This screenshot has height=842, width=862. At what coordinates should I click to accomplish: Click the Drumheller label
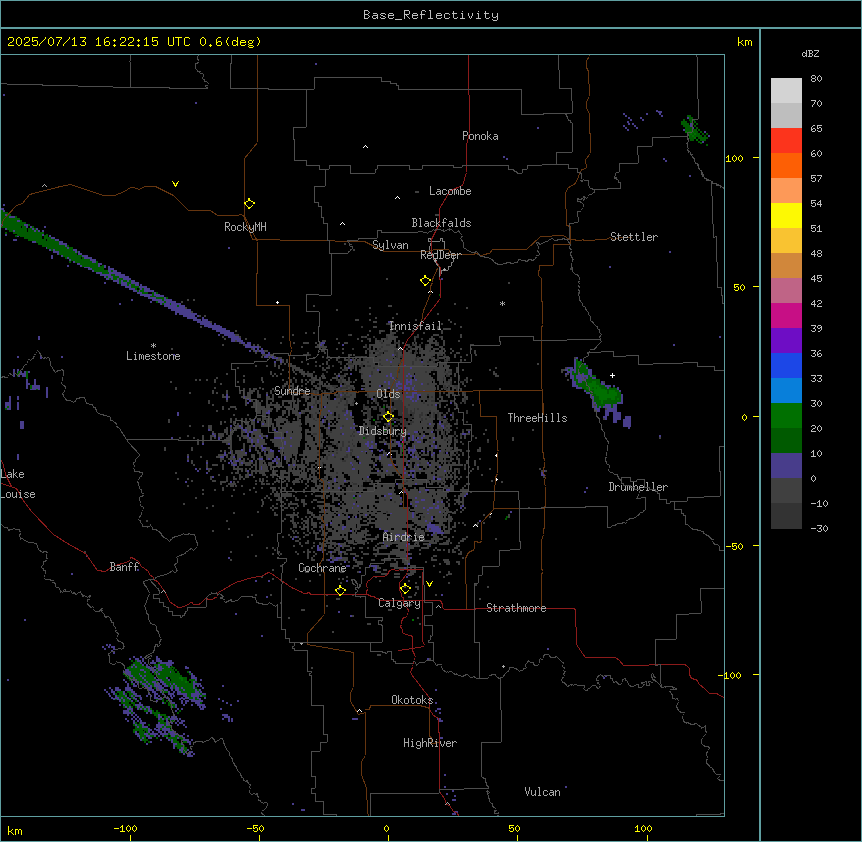(x=638, y=487)
